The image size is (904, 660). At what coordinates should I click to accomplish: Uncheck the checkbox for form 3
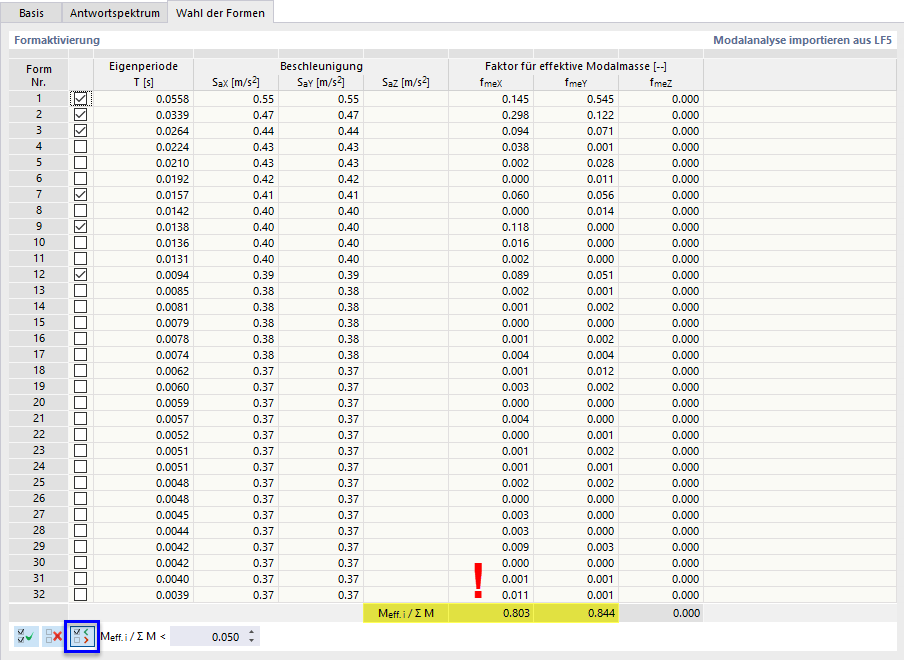point(81,131)
